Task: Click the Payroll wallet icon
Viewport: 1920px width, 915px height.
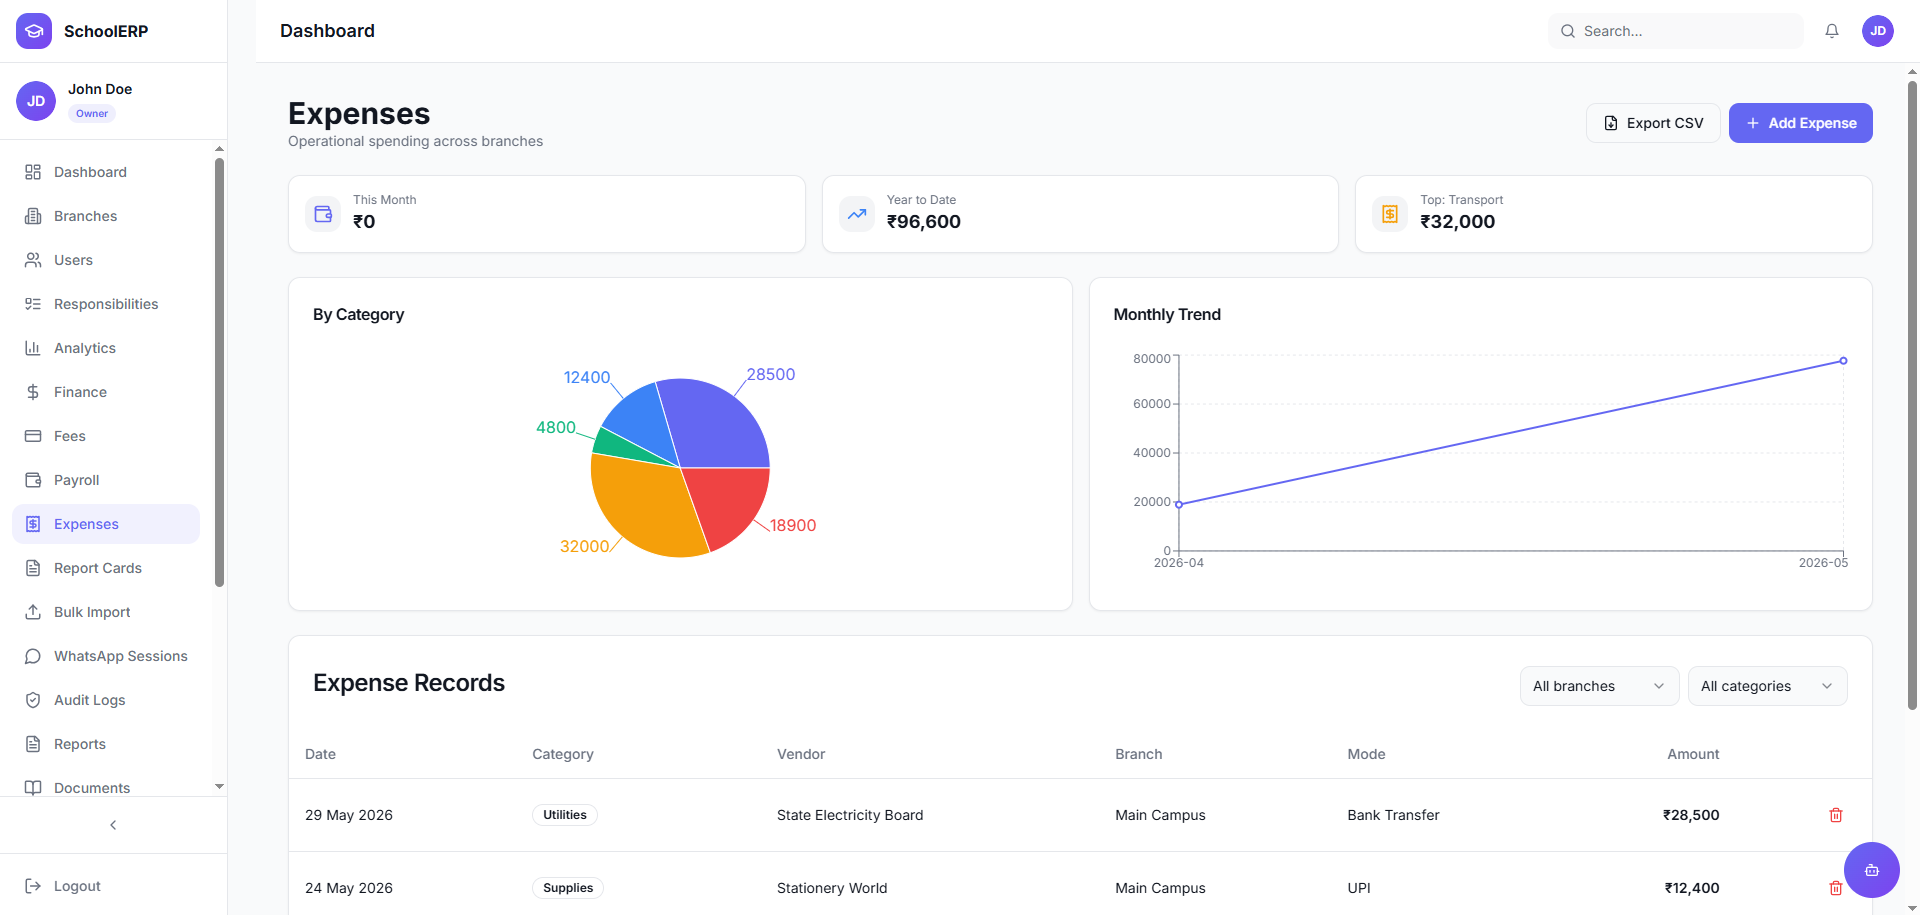Action: 33,480
